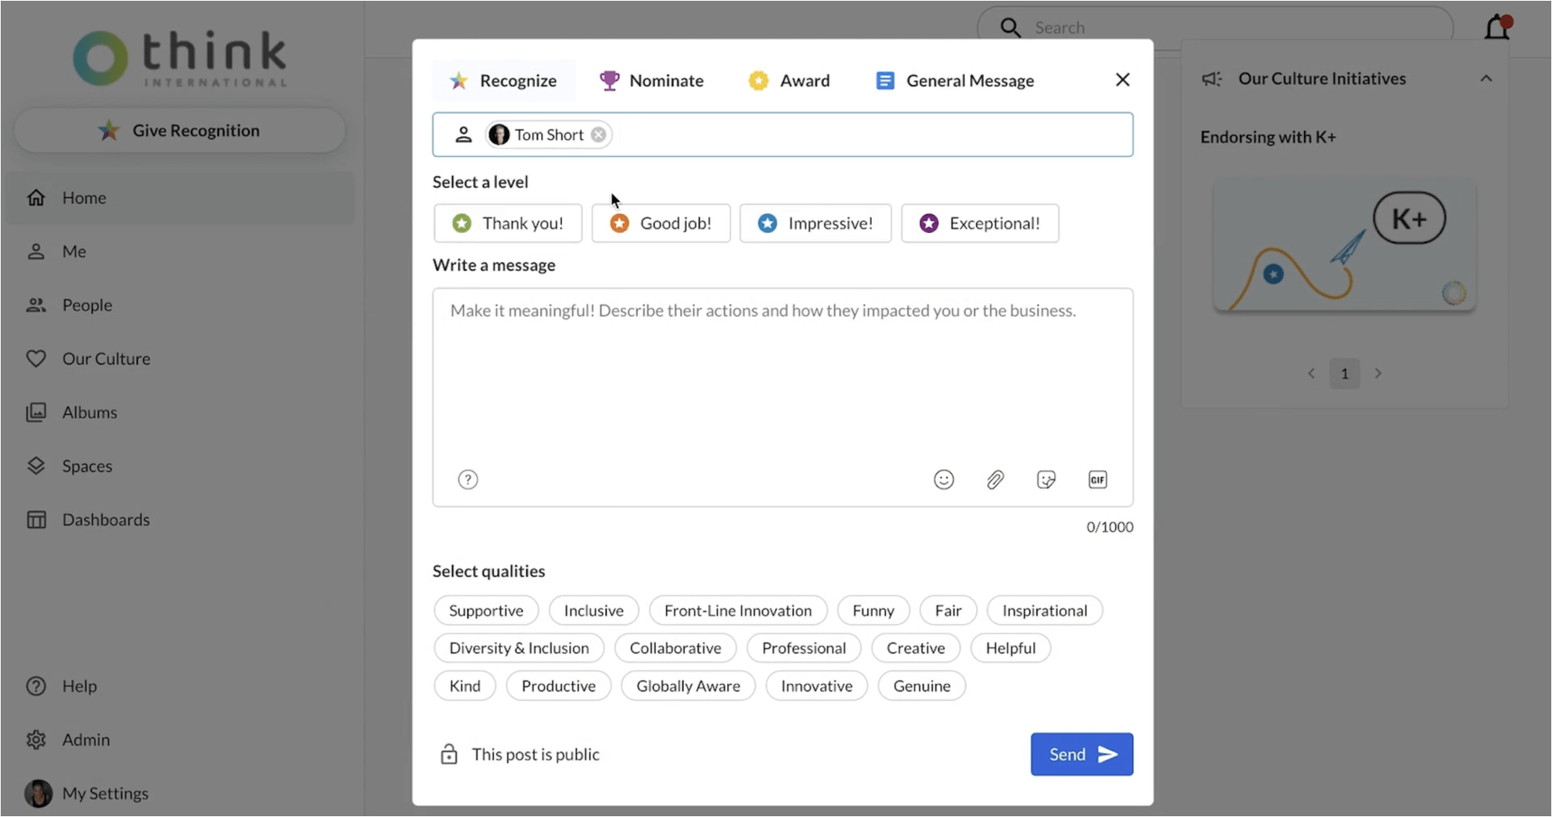Attach a file with the paperclip icon
1552x817 pixels.
point(995,480)
